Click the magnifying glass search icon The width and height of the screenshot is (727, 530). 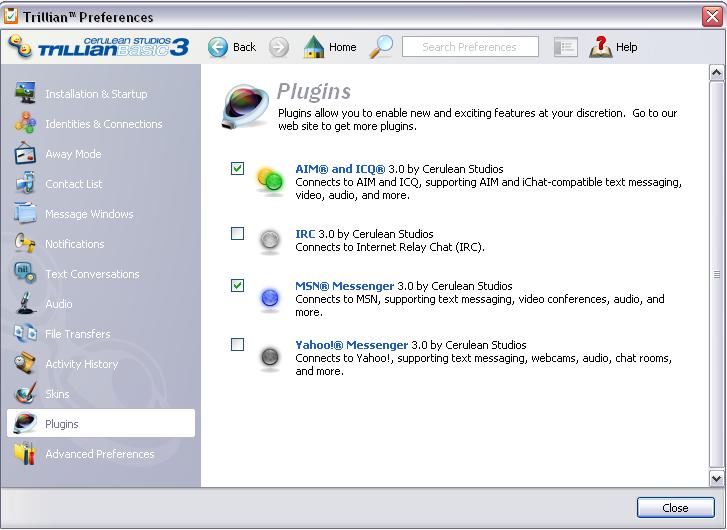[x=381, y=47]
